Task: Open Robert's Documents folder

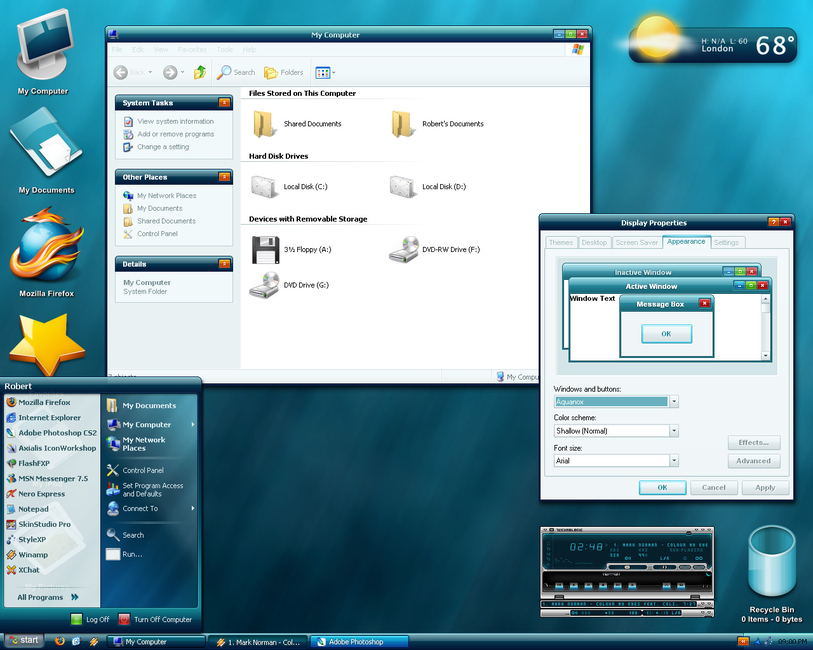Action: tap(438, 124)
